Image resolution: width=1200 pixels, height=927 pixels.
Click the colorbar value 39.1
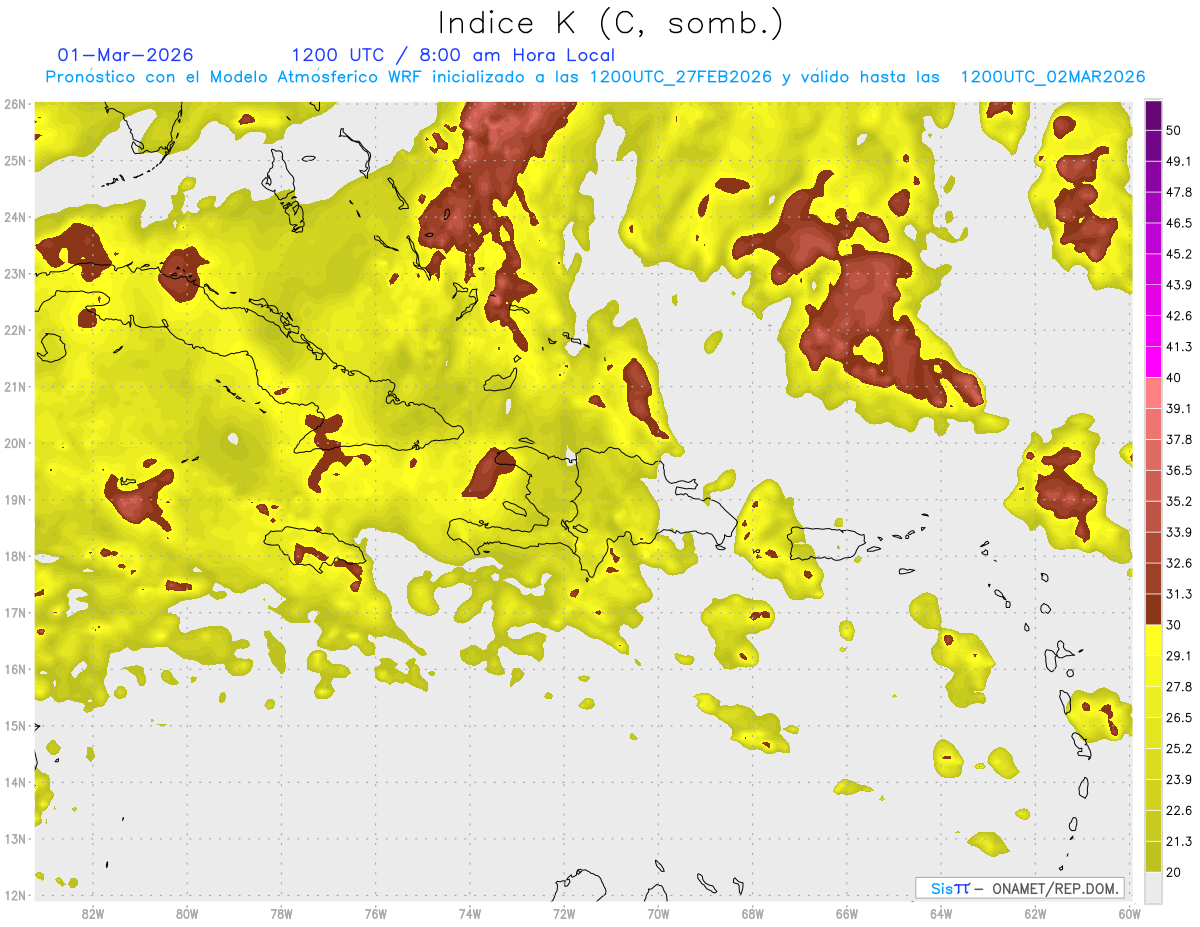click(x=1179, y=409)
